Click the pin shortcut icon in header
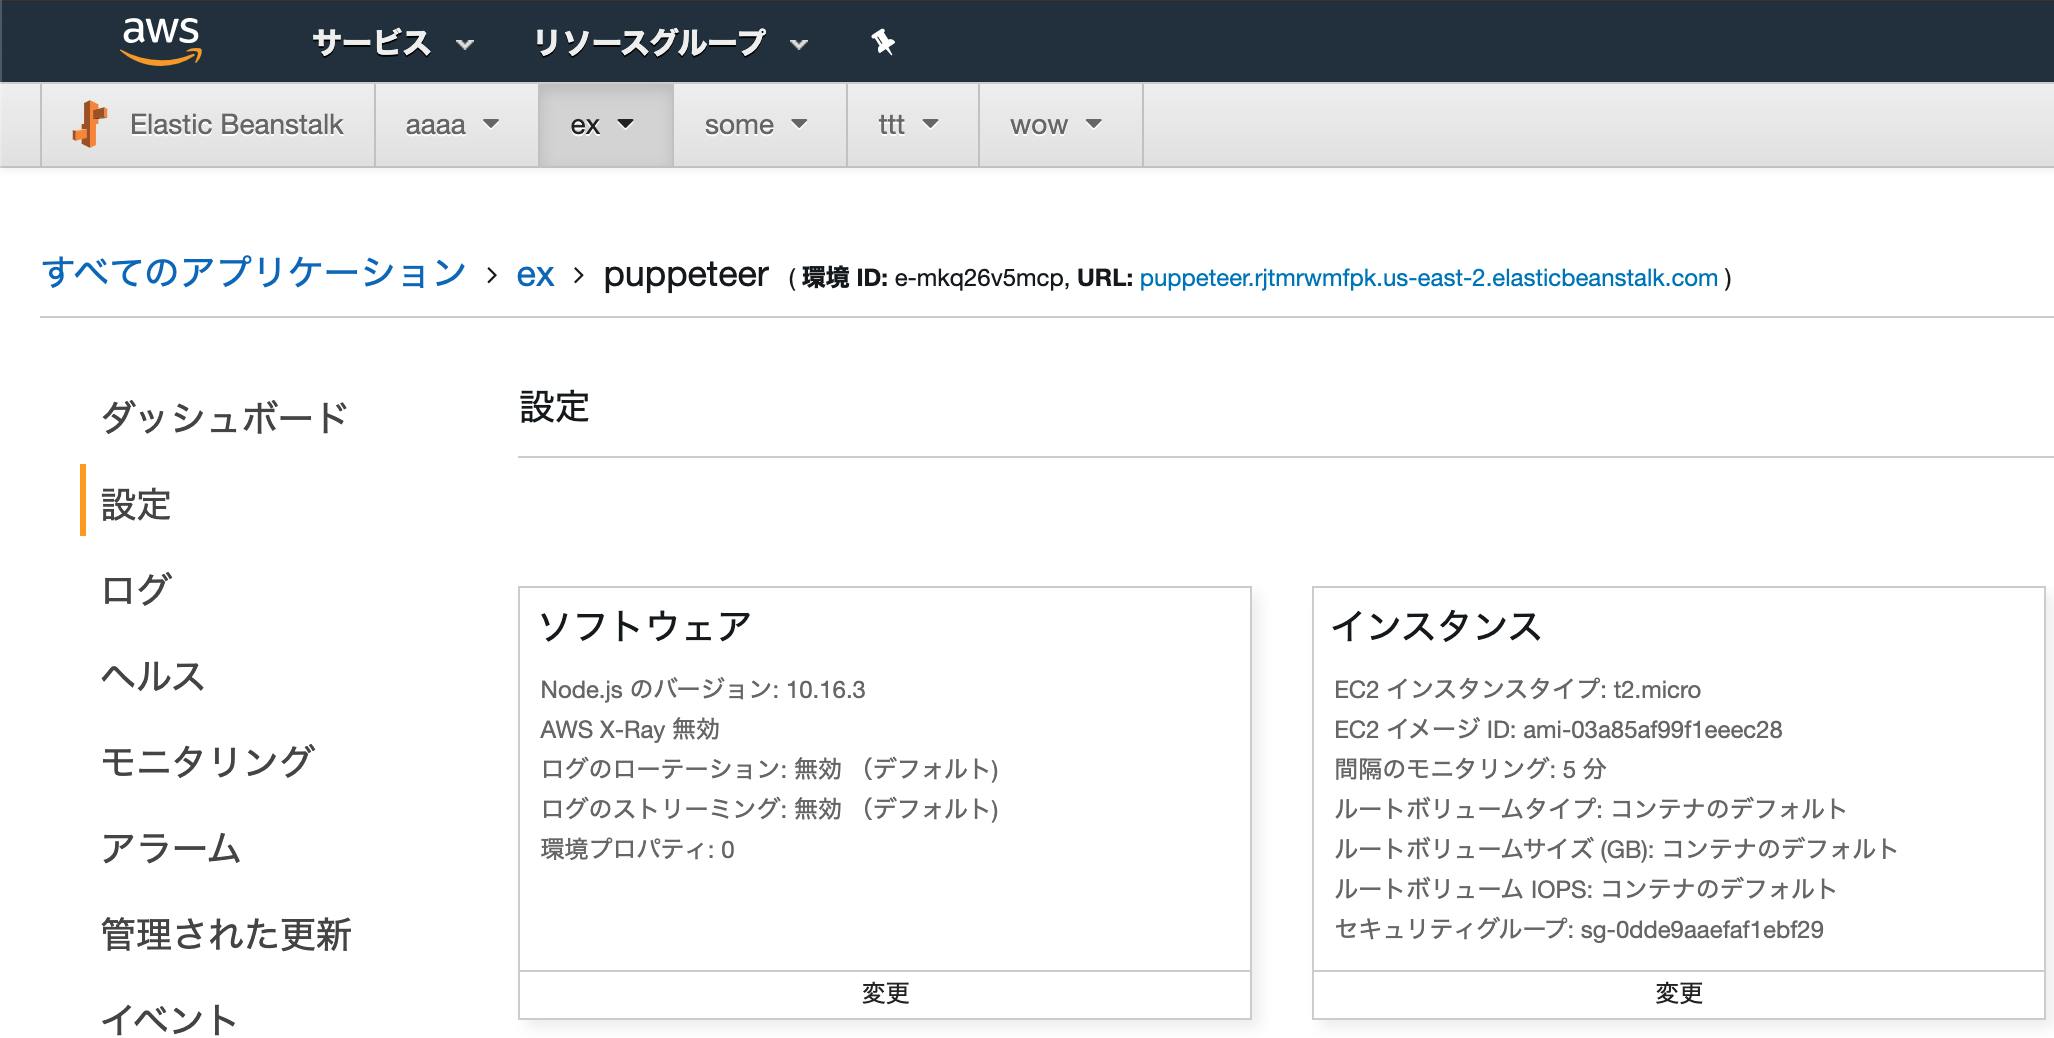Viewport: 2054px width, 1038px height. click(883, 42)
